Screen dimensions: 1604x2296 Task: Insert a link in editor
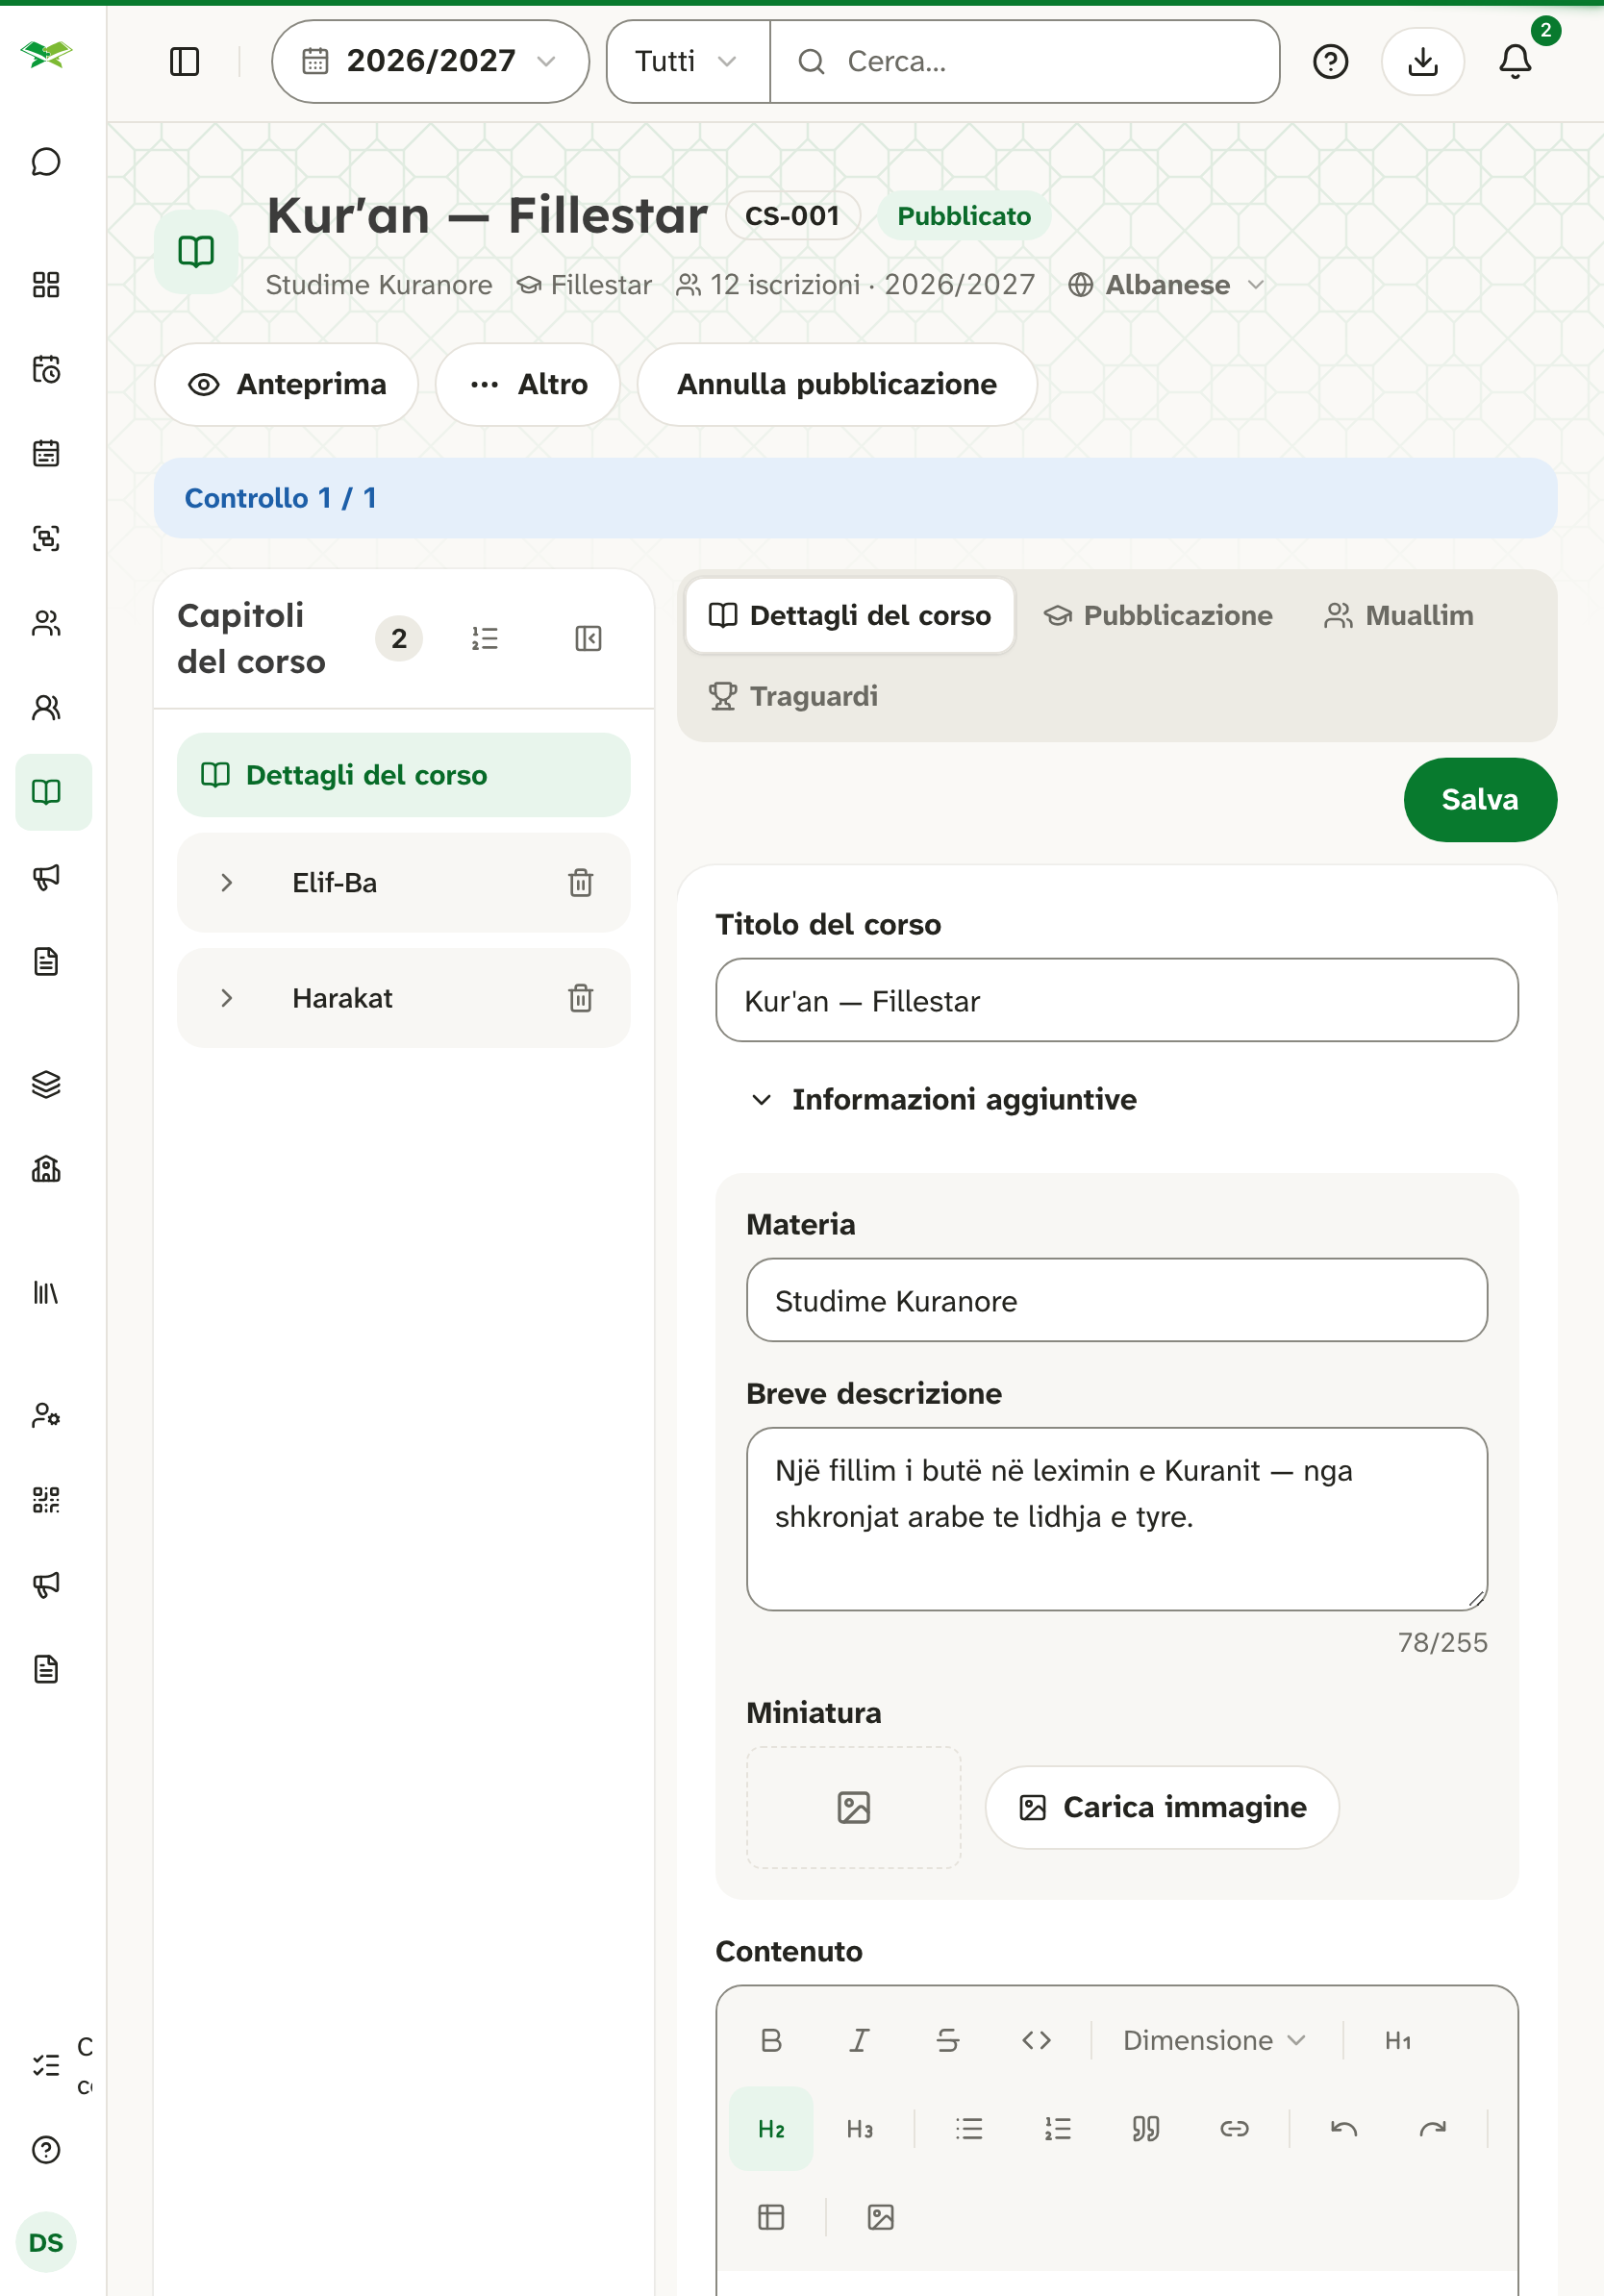point(1234,2129)
